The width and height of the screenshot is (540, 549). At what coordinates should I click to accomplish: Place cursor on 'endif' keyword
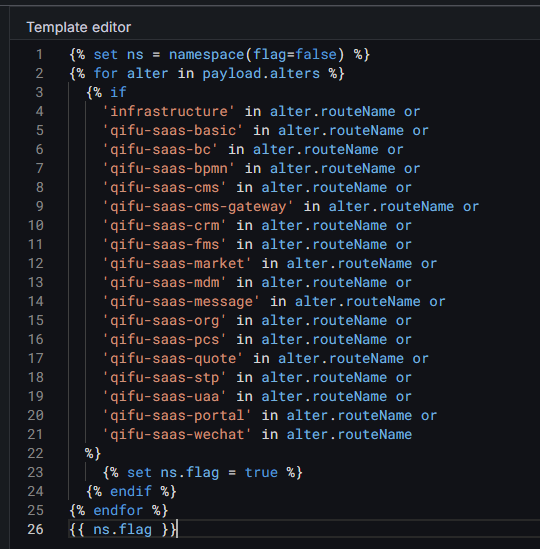tap(131, 491)
